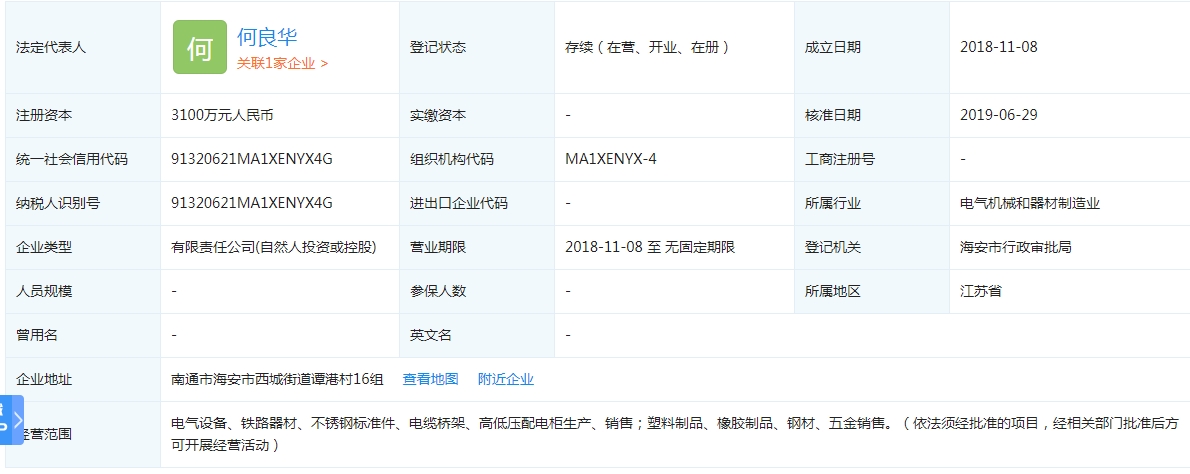Click the company address 南通市海安市西城街道谭港村16组
Image resolution: width=1190 pixels, height=474 pixels.
tap(278, 379)
